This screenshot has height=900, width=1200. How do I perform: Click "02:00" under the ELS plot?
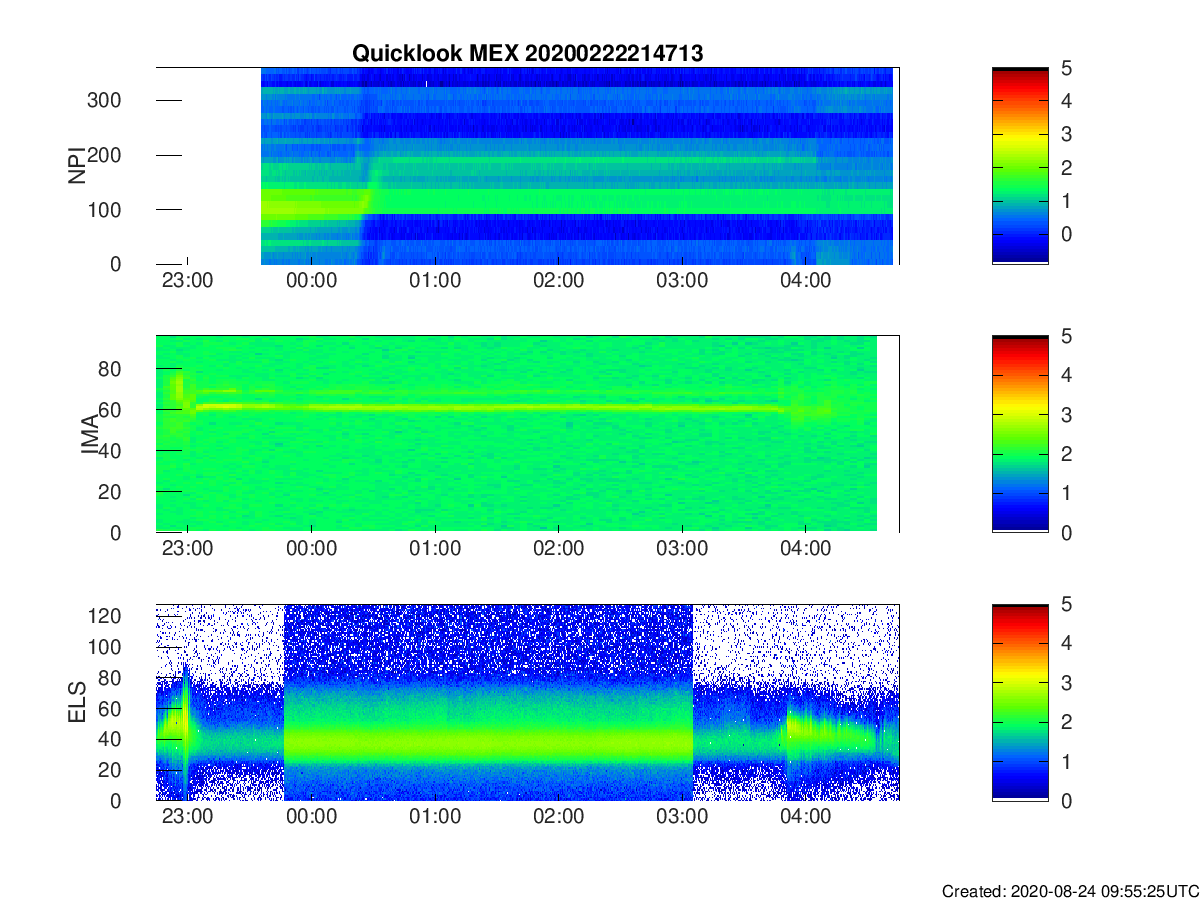point(558,817)
